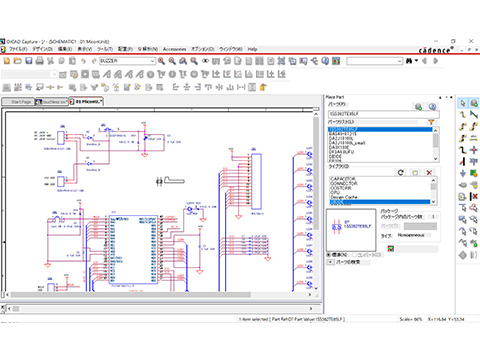Open the disabled Part combo box in Package section

pyautogui.click(x=420, y=226)
